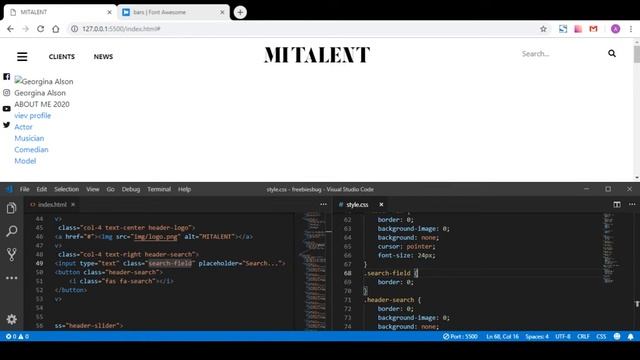This screenshot has width=640, height=360.
Task: Open the Gmail extension icon
Action: [593, 29]
